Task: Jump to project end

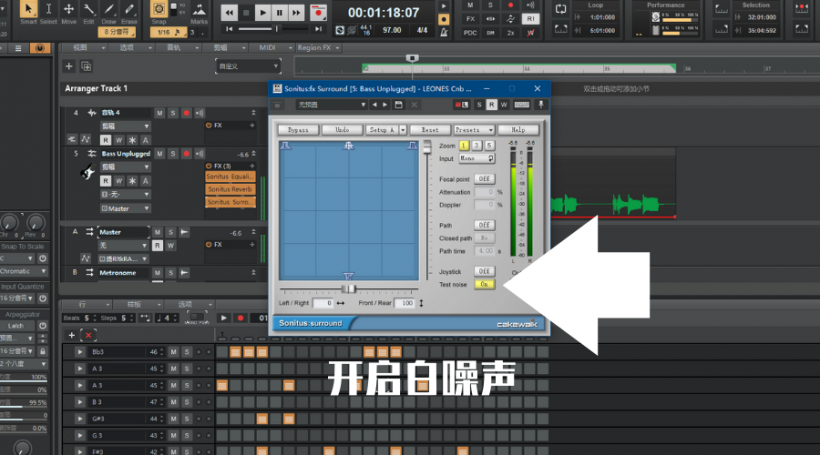Action: pyautogui.click(x=318, y=29)
